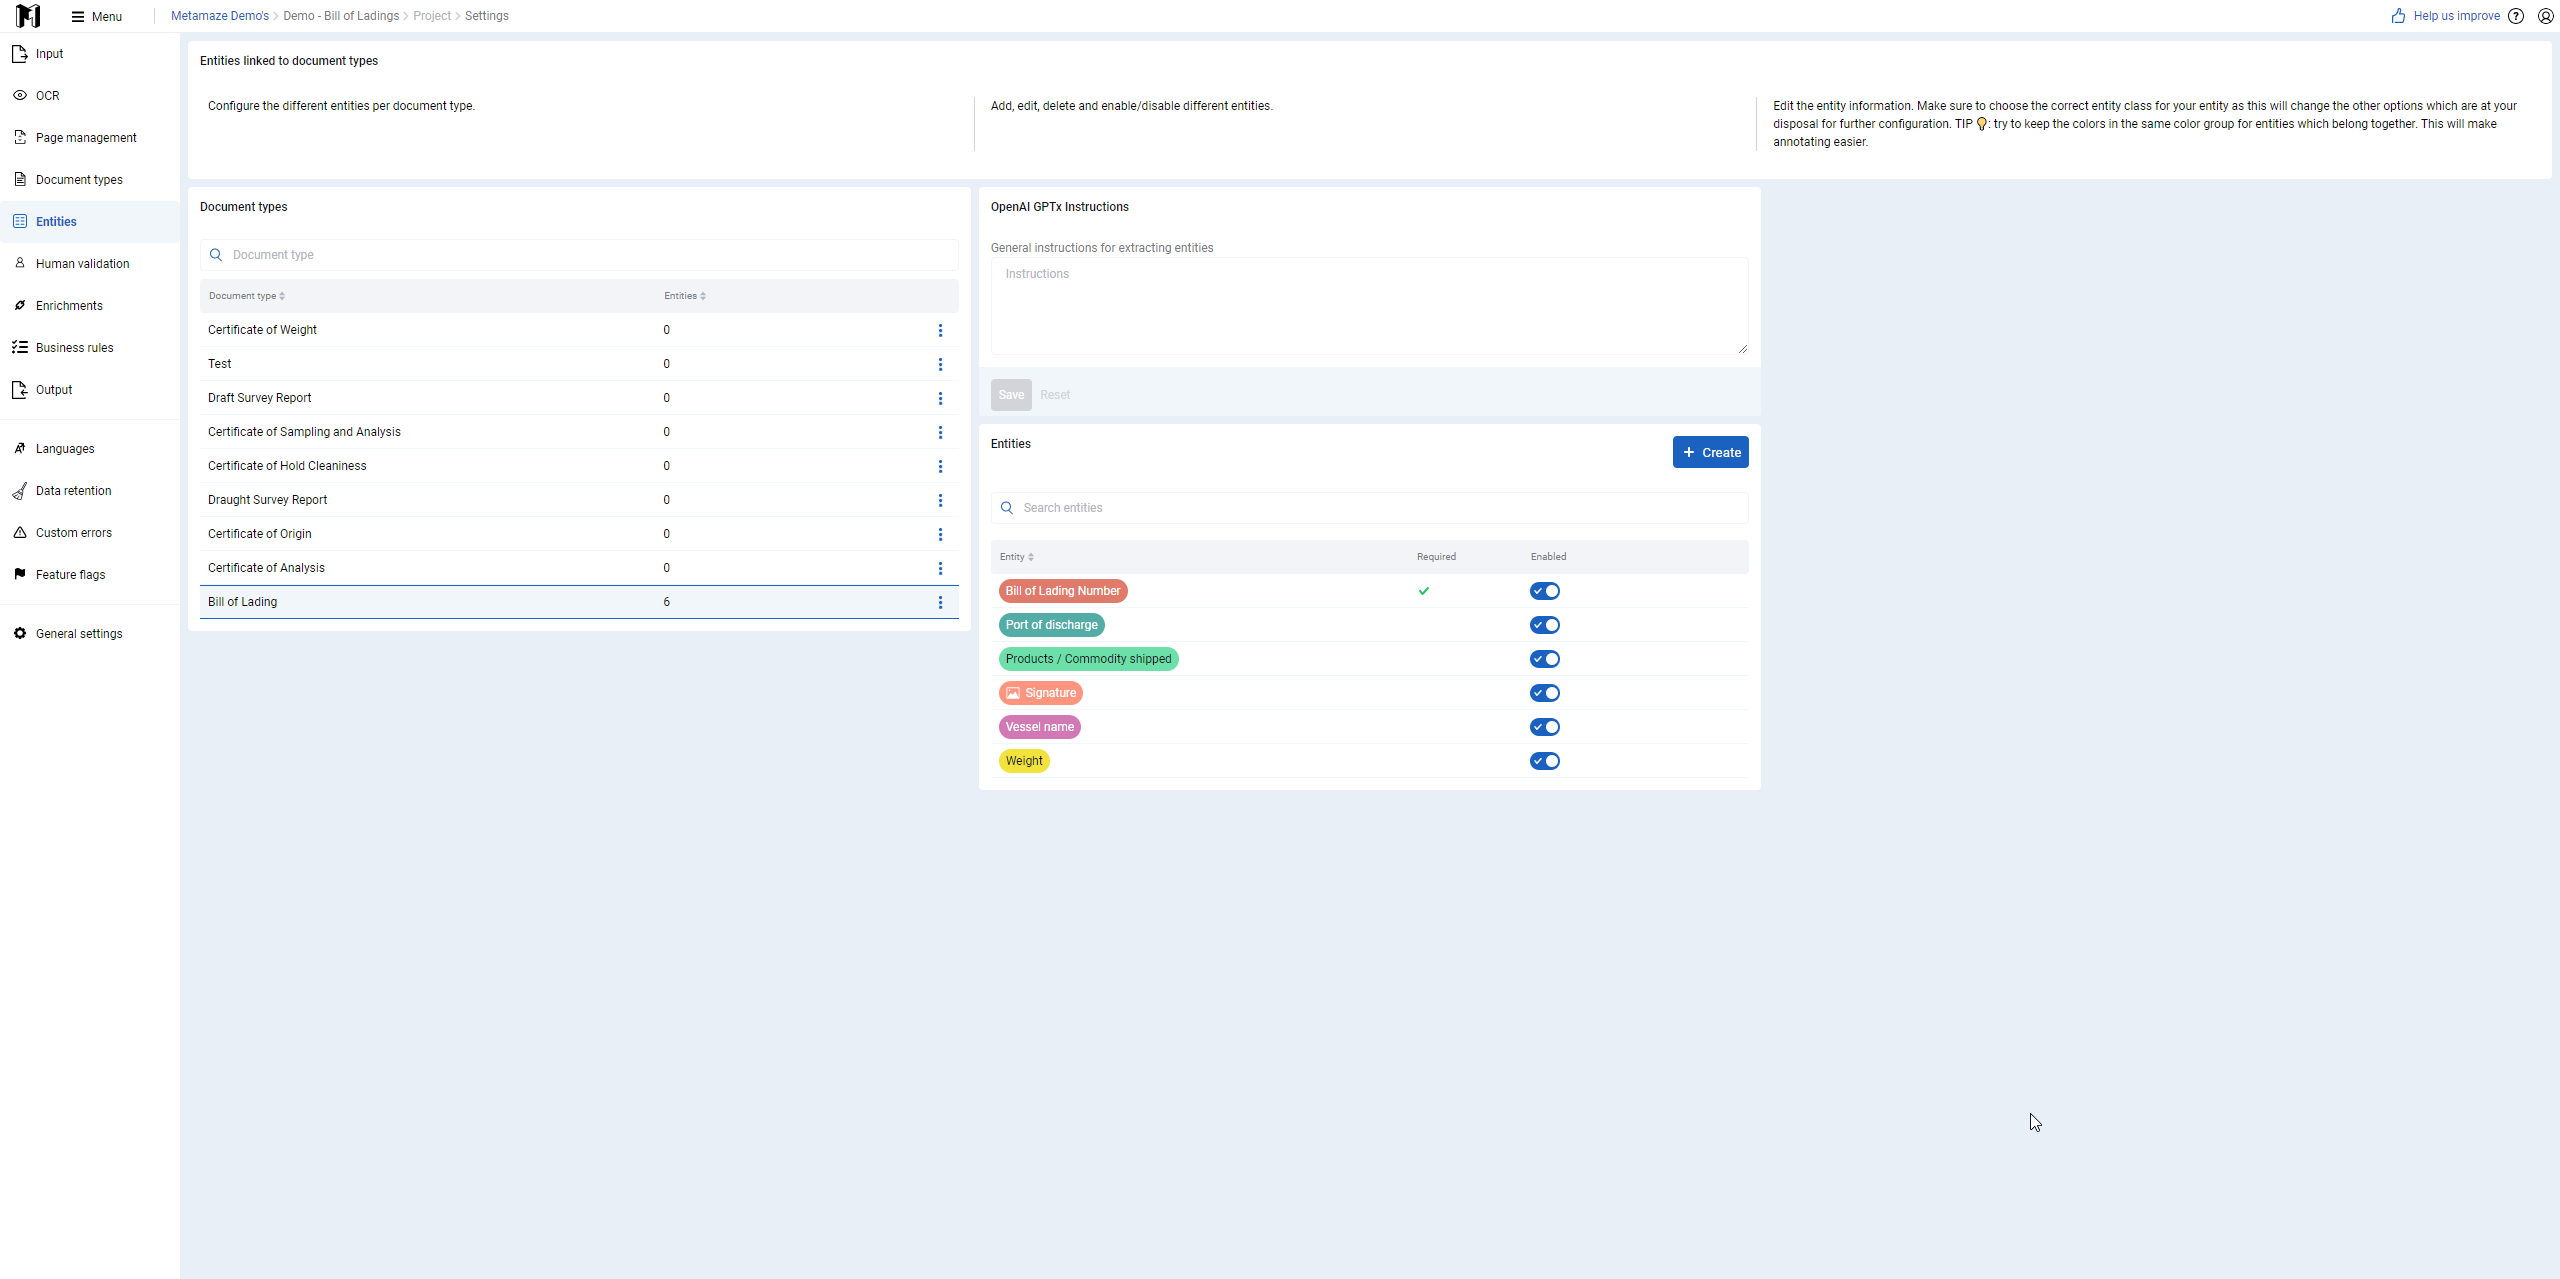Select the red Bill of Lading Number tag
2560x1279 pixels.
point(1063,591)
